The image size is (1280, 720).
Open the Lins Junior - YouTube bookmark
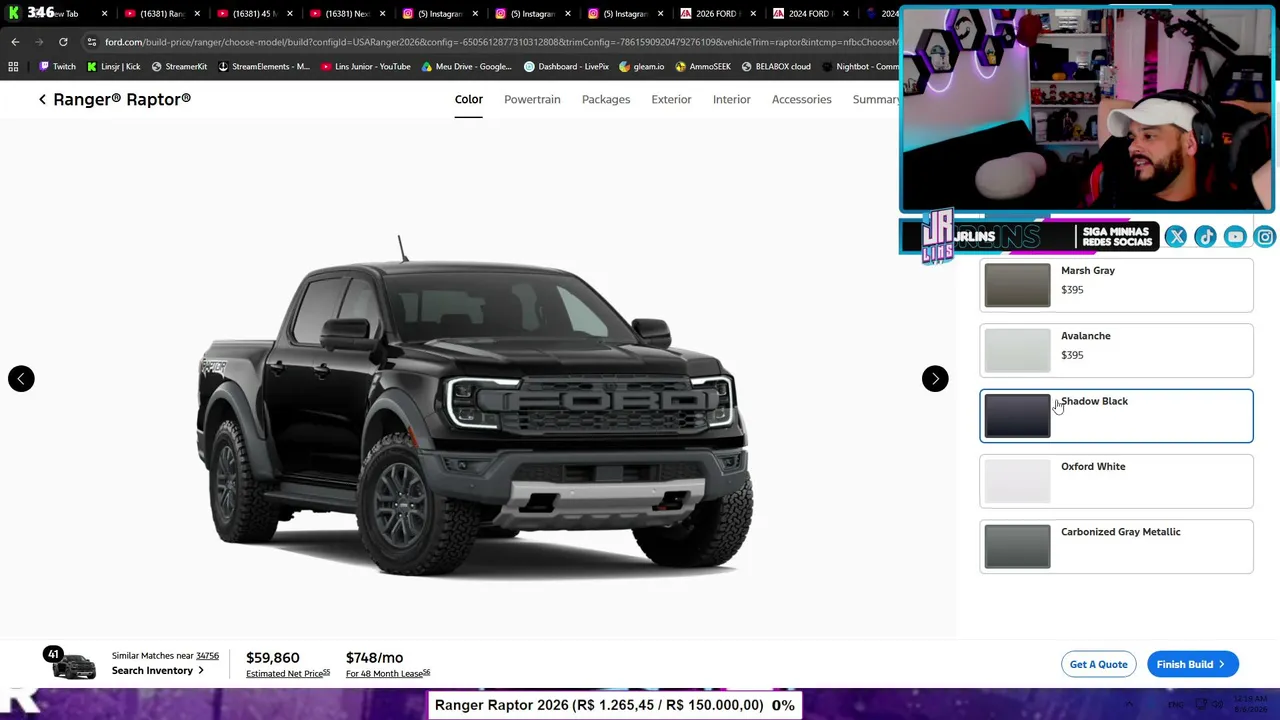[x=366, y=67]
